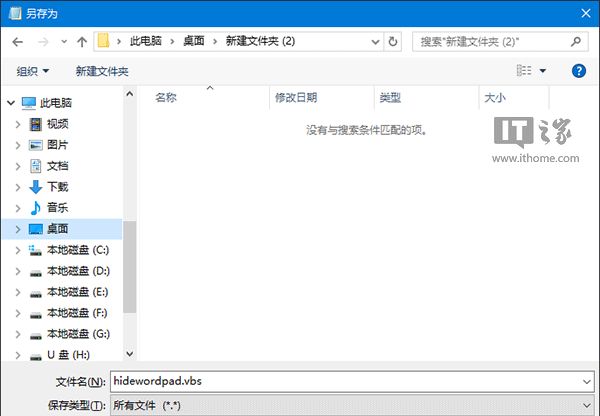Open the 保存类型 所有文件 dropdown
This screenshot has width=600, height=416.
click(x=352, y=405)
